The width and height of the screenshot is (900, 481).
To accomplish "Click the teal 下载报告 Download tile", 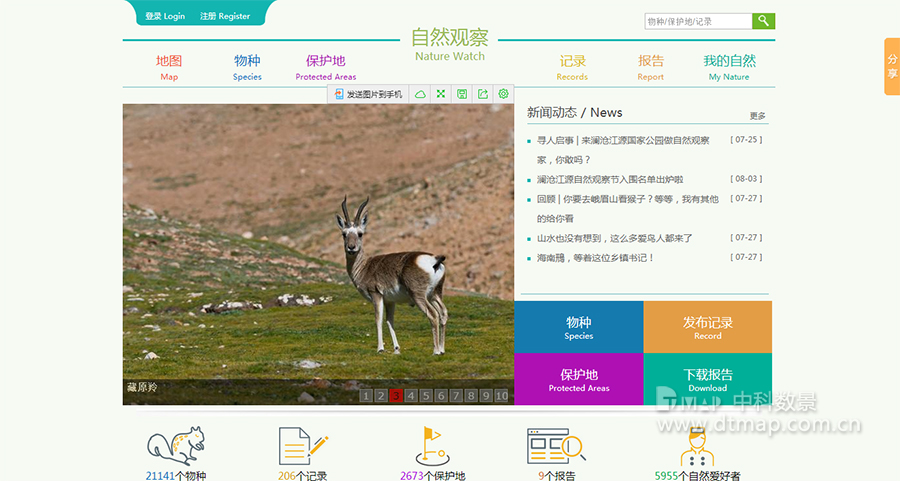I will [708, 380].
